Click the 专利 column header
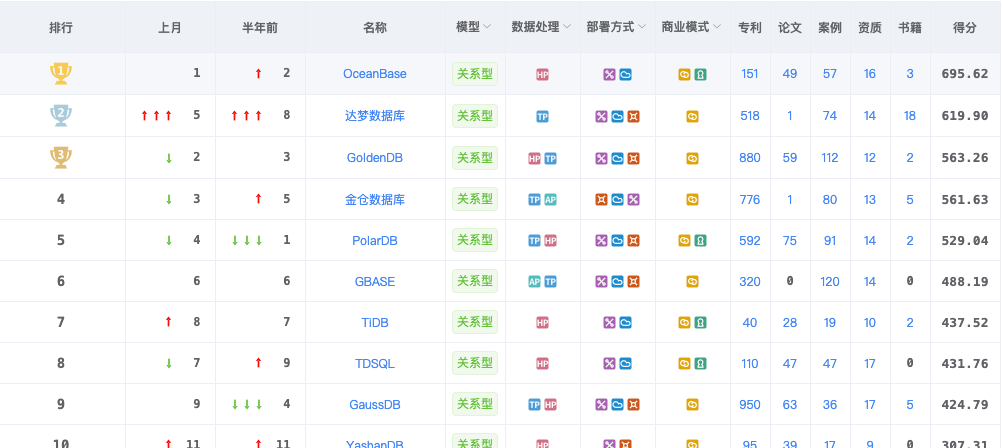Screen dimensions: 1002x448 point(749,28)
